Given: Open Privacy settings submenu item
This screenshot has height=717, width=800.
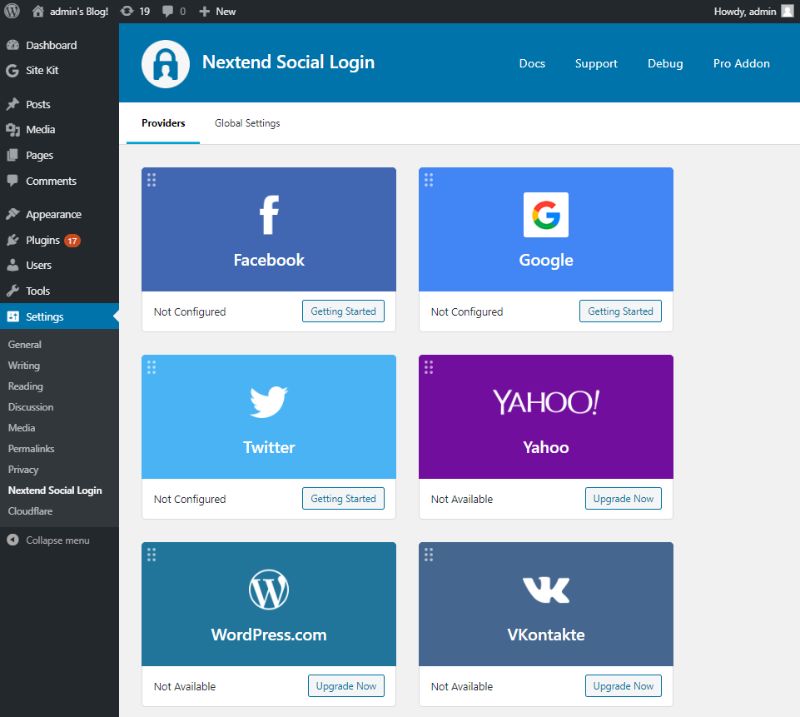Looking at the screenshot, I should point(23,469).
